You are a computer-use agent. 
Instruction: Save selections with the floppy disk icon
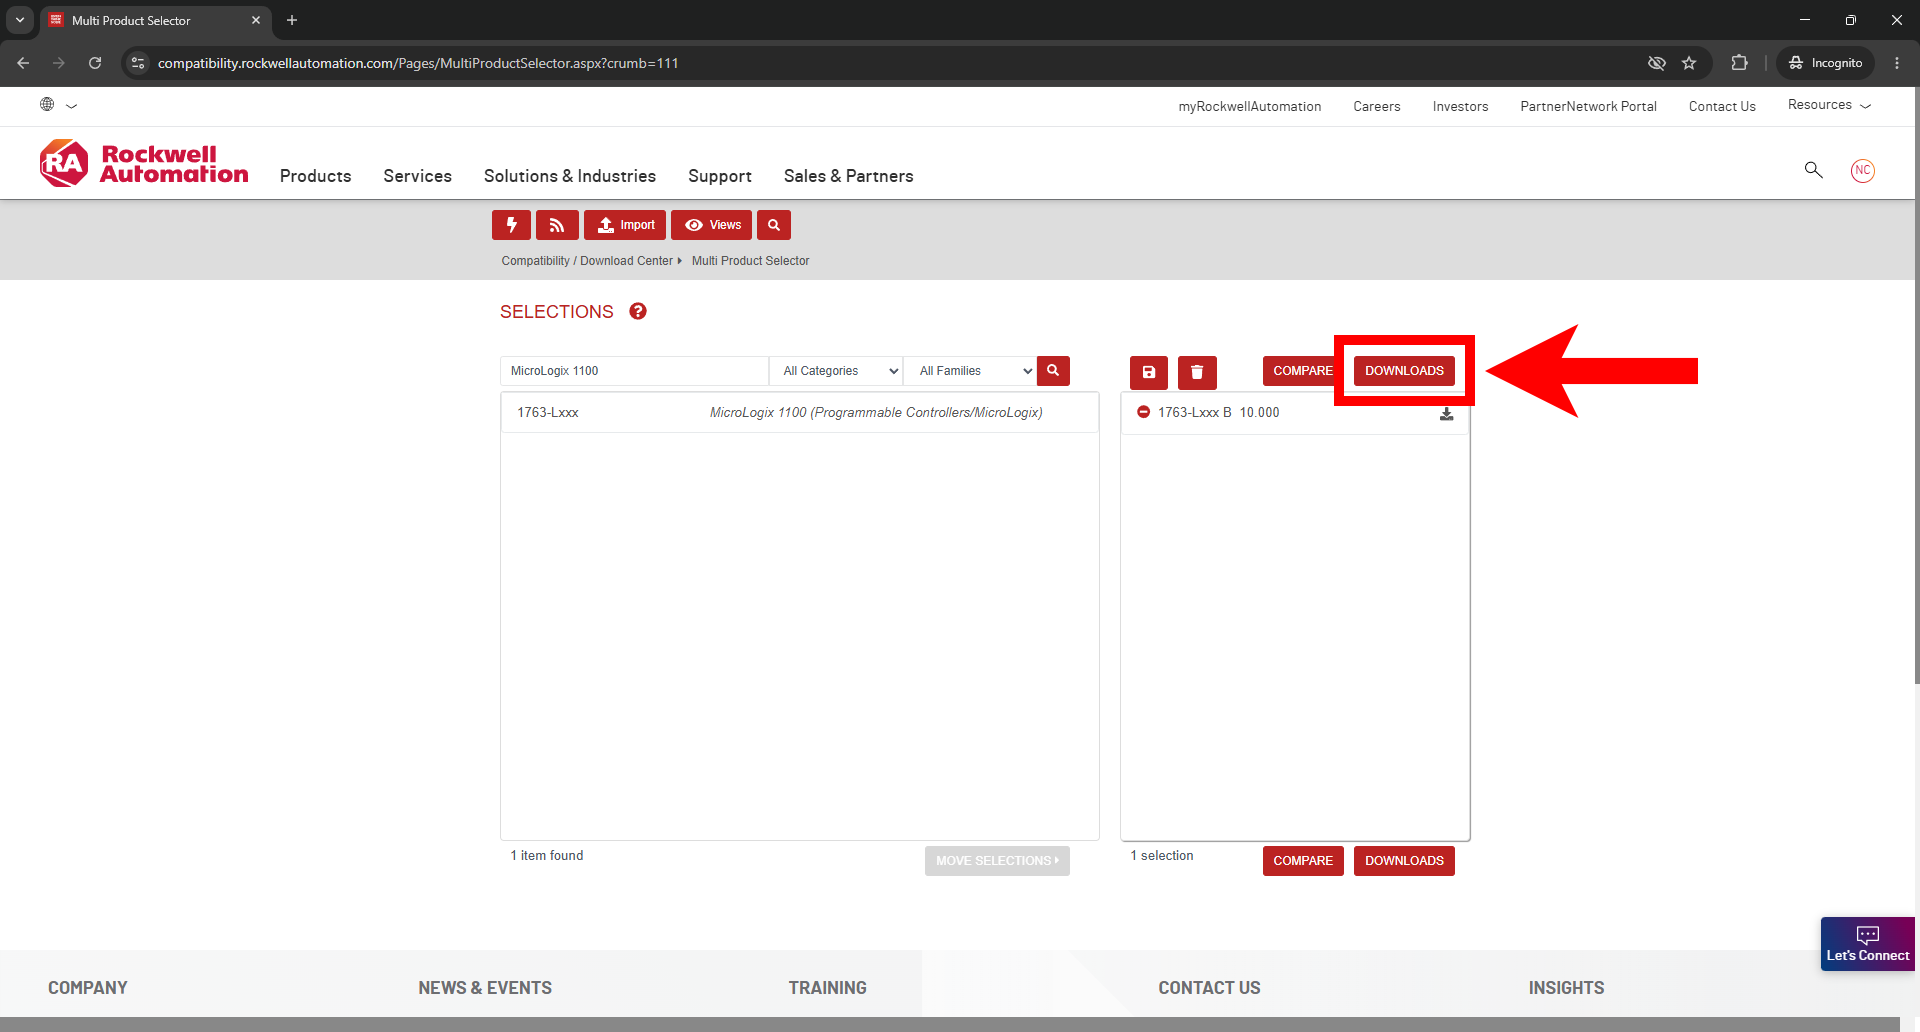click(x=1149, y=372)
